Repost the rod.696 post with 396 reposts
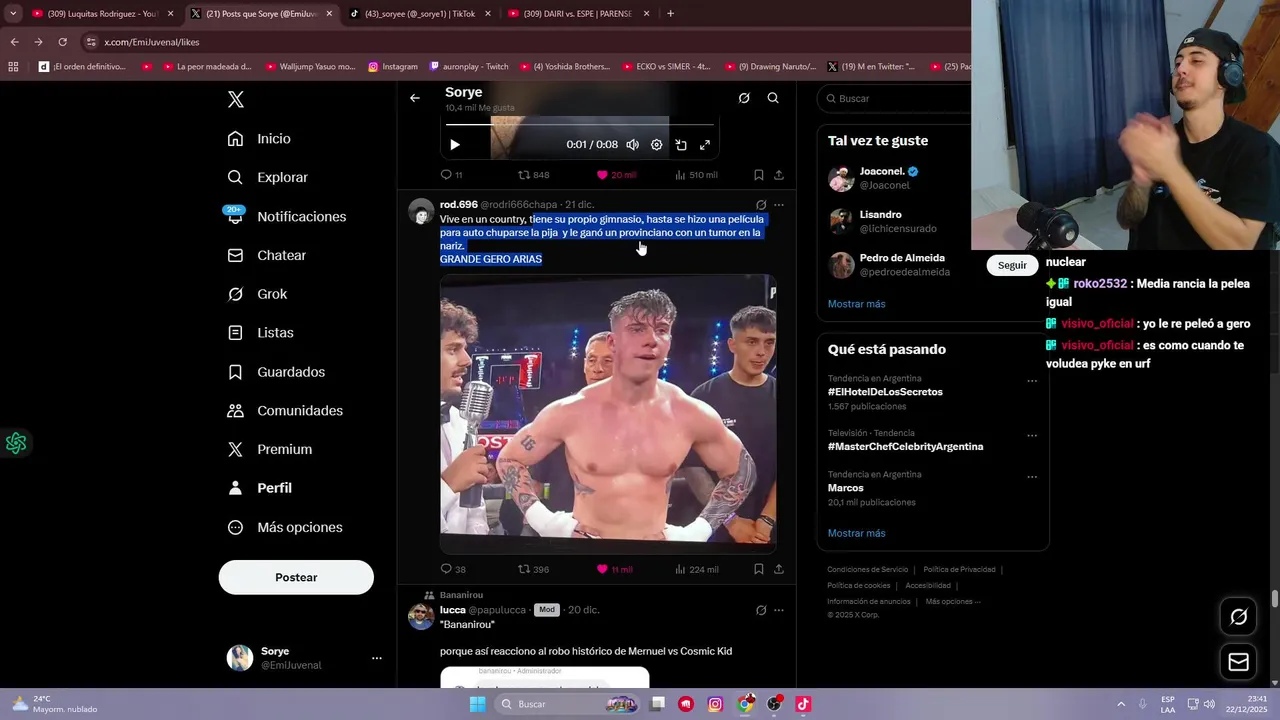 [533, 569]
